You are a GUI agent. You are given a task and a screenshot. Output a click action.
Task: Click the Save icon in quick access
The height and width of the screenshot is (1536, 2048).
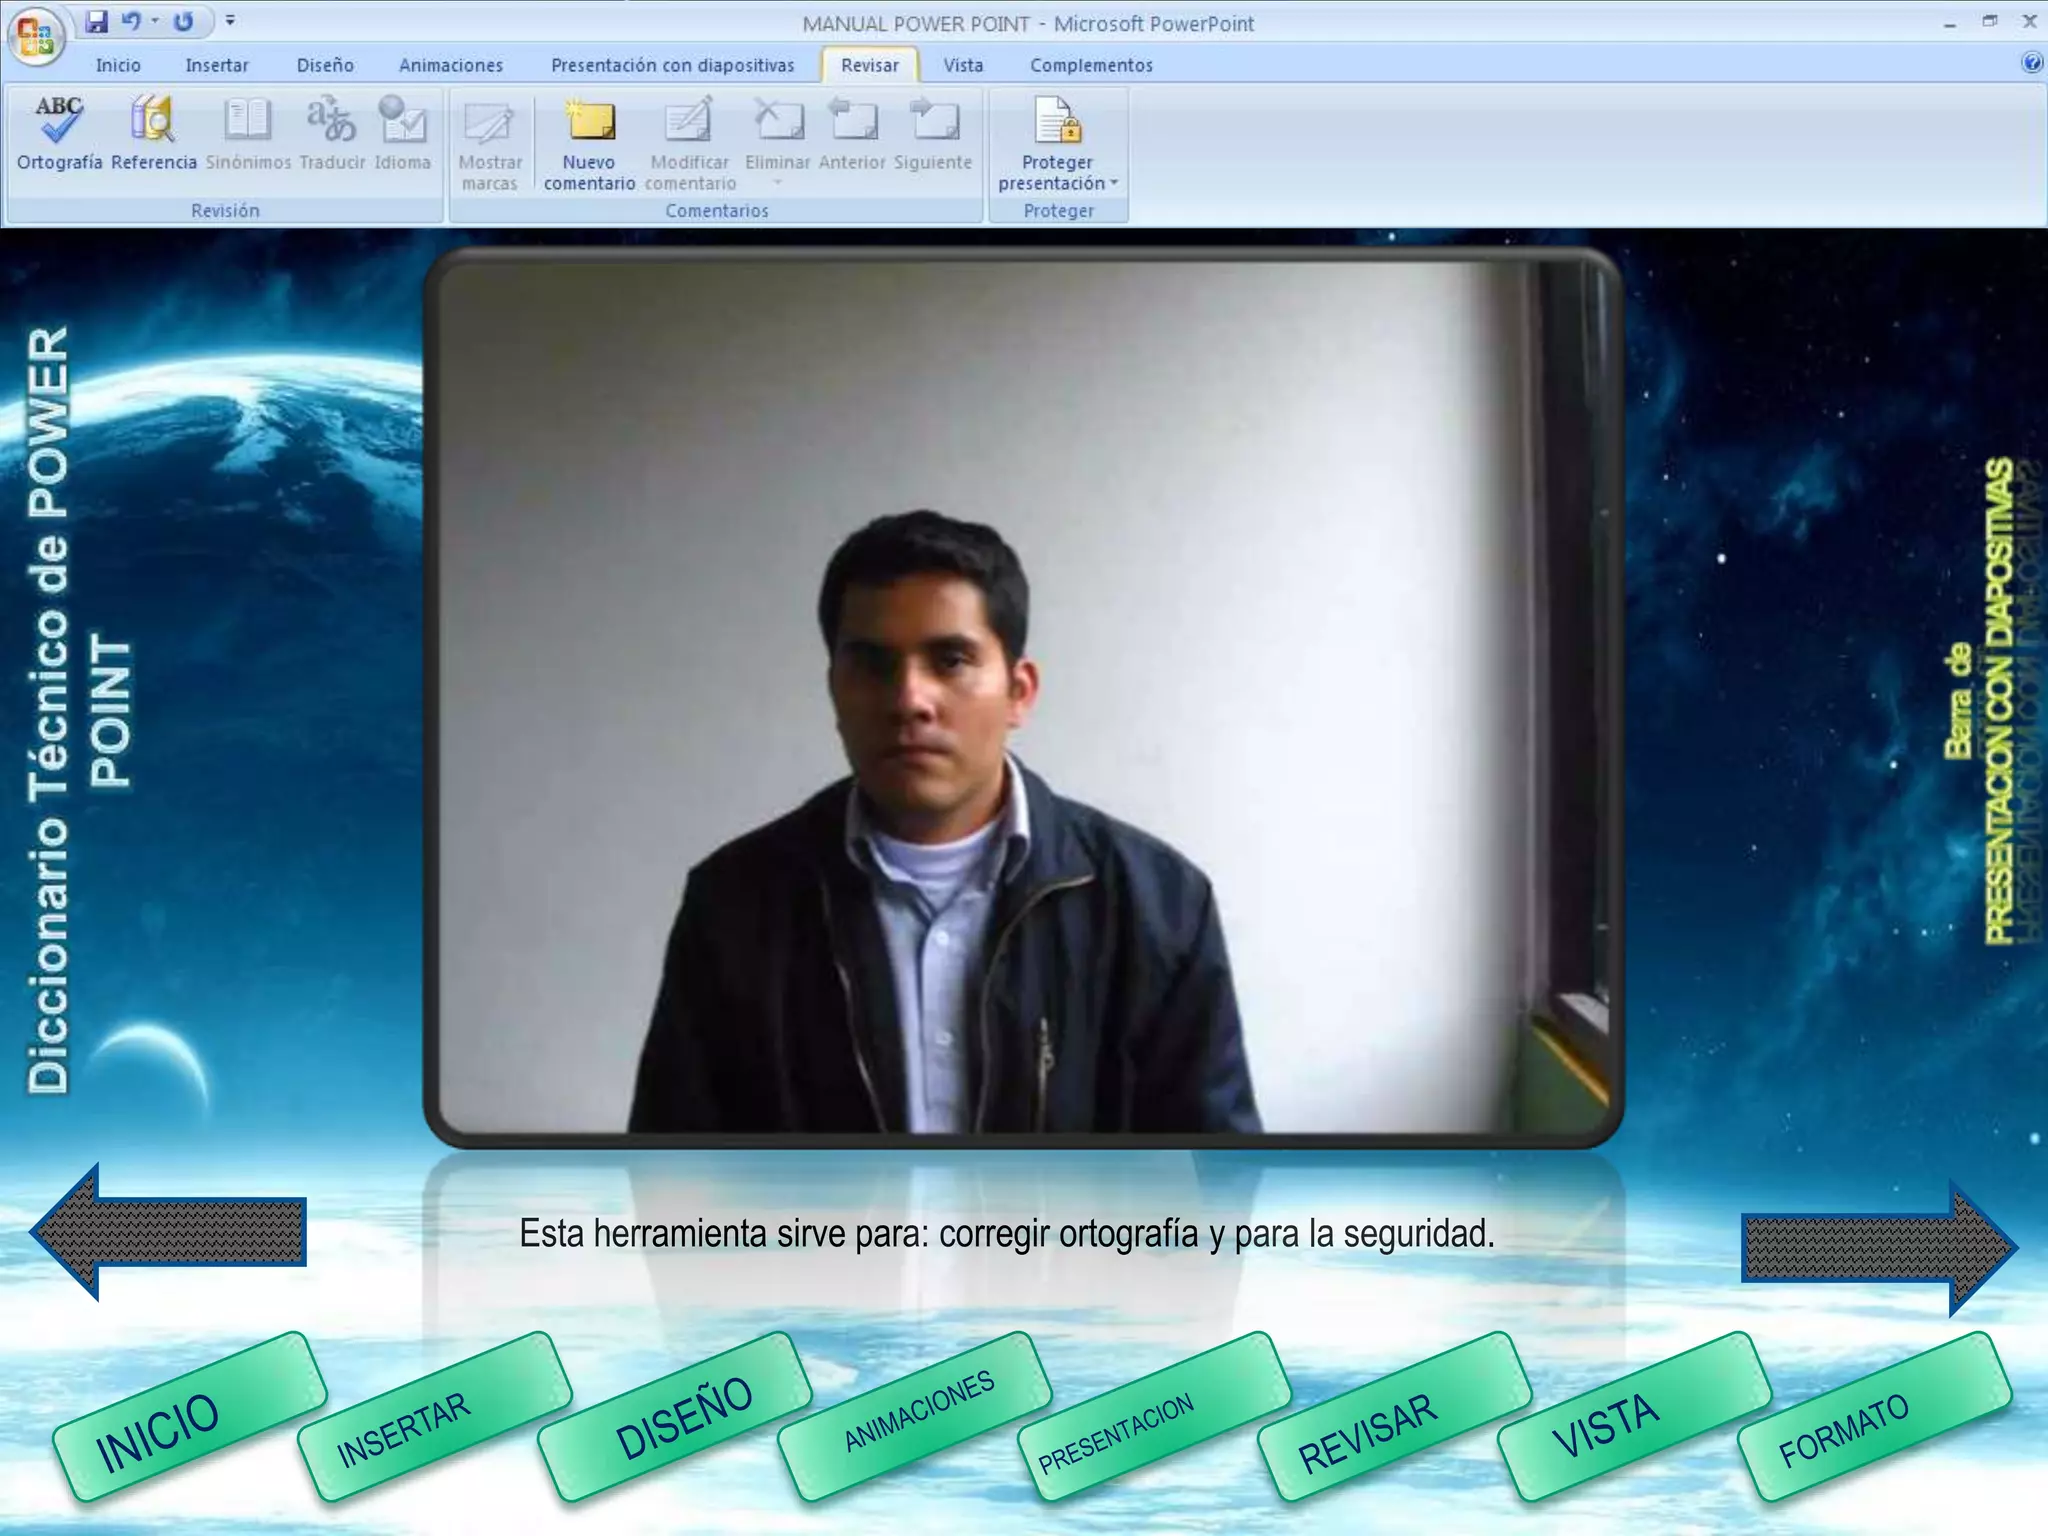point(96,21)
